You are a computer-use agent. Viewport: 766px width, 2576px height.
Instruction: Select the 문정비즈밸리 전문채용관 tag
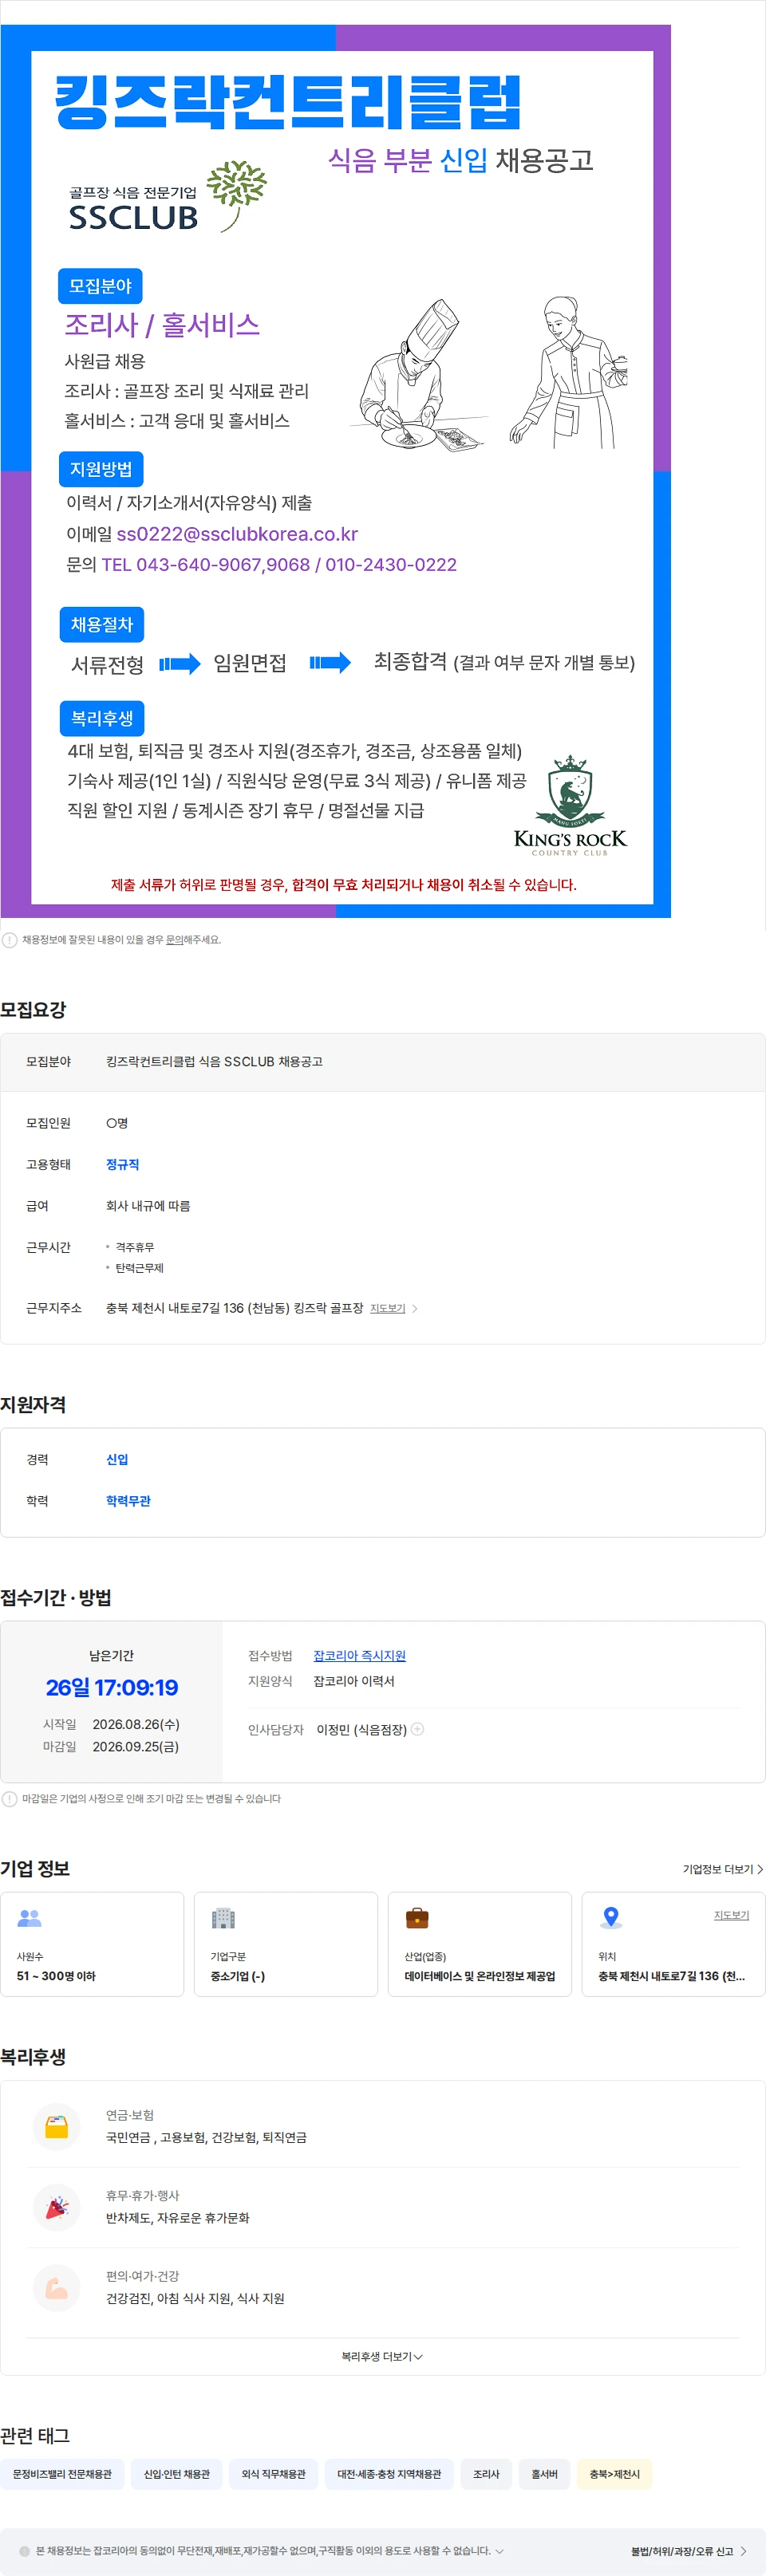pyautogui.click(x=62, y=2474)
